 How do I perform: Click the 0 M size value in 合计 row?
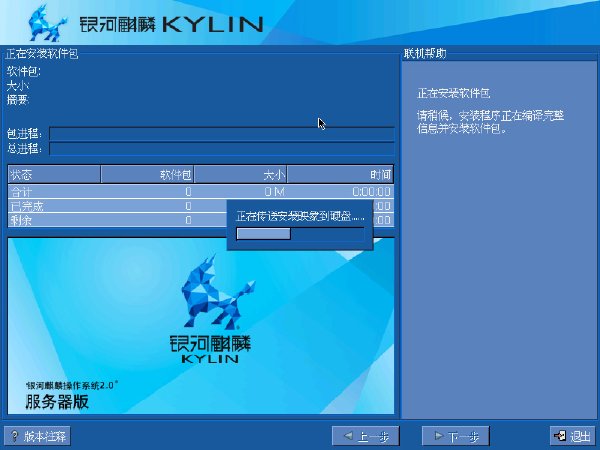(x=274, y=191)
